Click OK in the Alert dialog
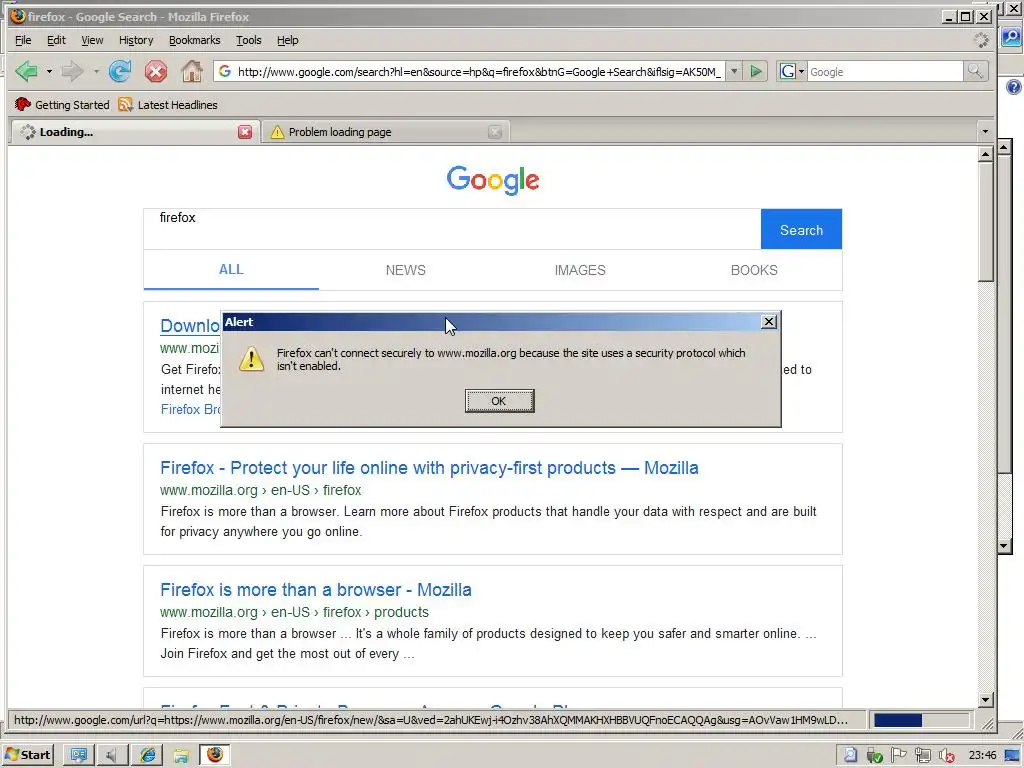The width and height of the screenshot is (1024, 768). (x=499, y=401)
